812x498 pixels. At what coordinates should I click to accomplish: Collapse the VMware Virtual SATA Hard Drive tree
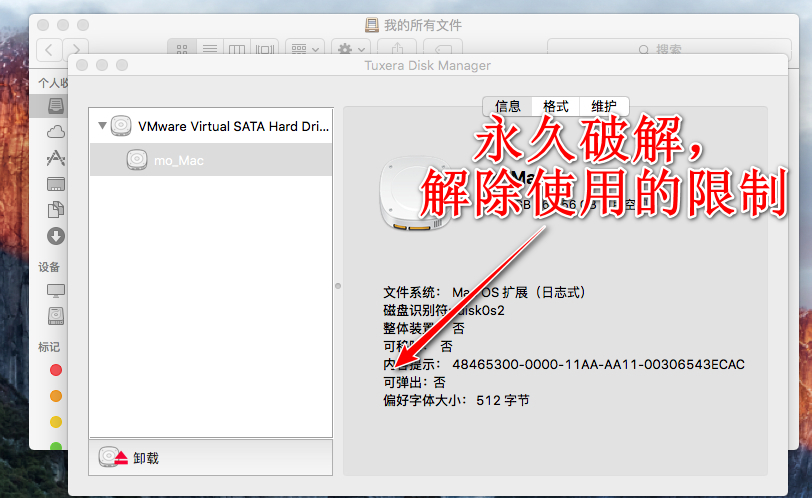[102, 125]
